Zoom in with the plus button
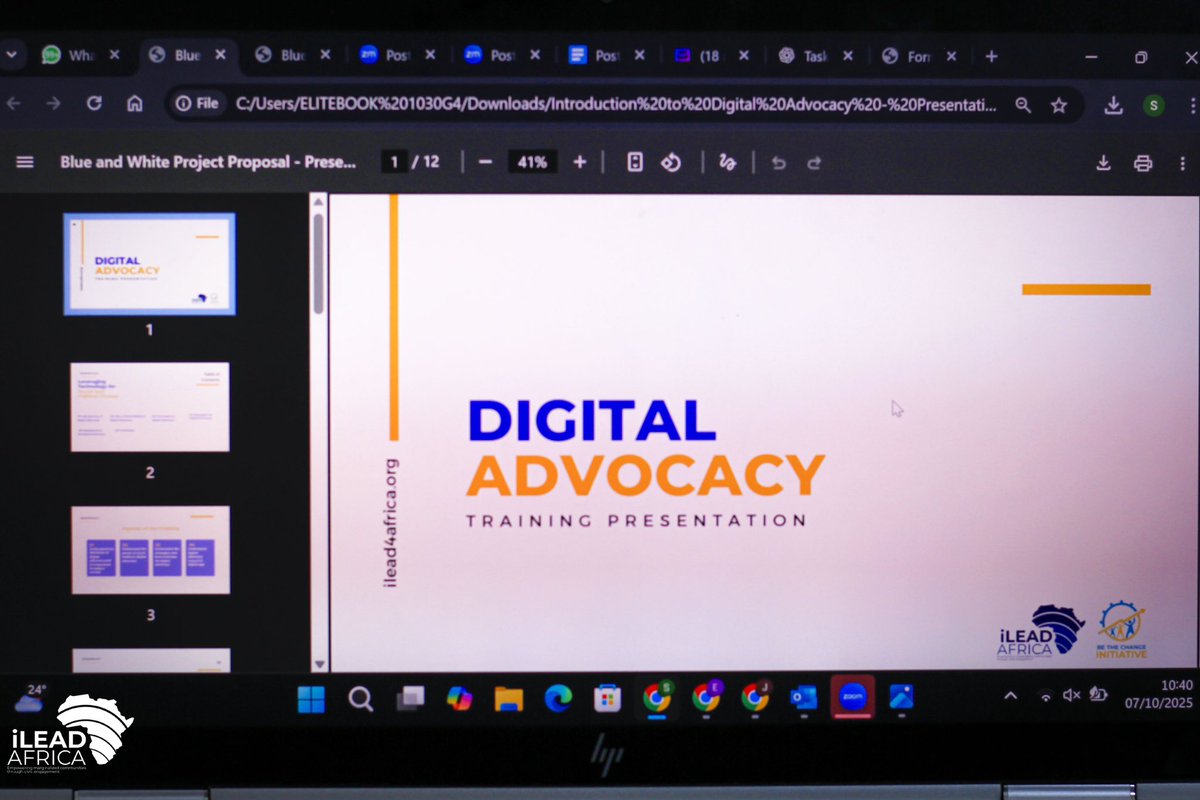Screen dimensions: 1200x800 (580, 162)
